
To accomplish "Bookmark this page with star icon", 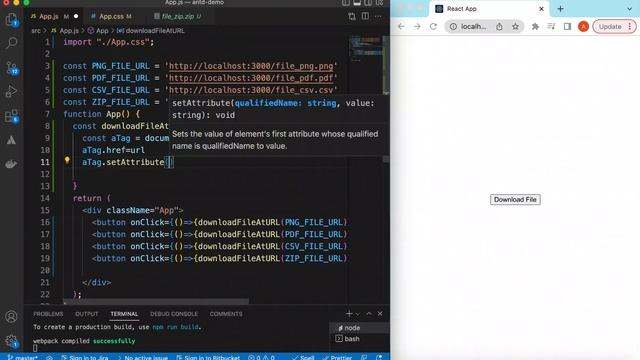I will pyautogui.click(x=516, y=27).
